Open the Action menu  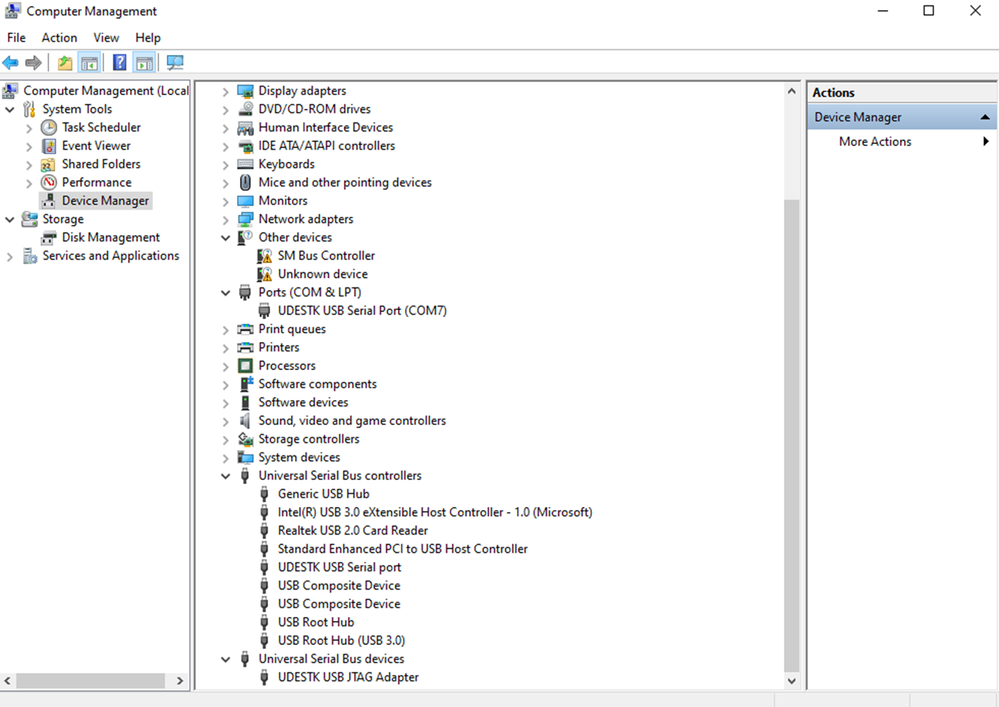pyautogui.click(x=59, y=38)
